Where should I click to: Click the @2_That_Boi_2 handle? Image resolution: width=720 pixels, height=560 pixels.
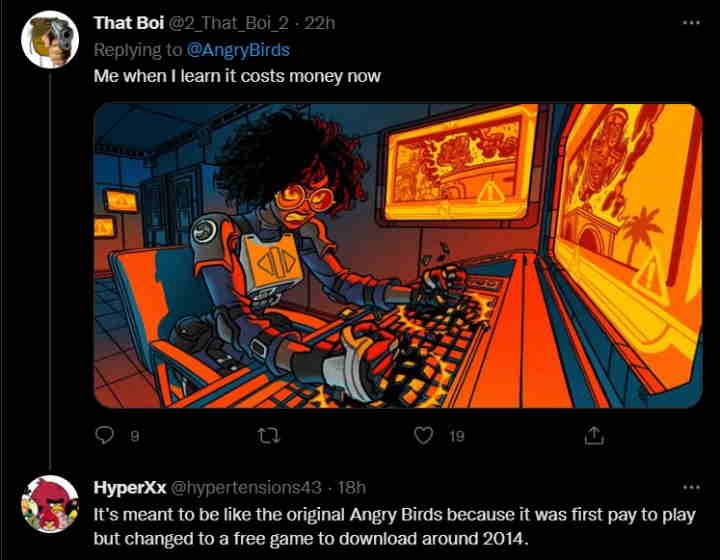point(229,23)
